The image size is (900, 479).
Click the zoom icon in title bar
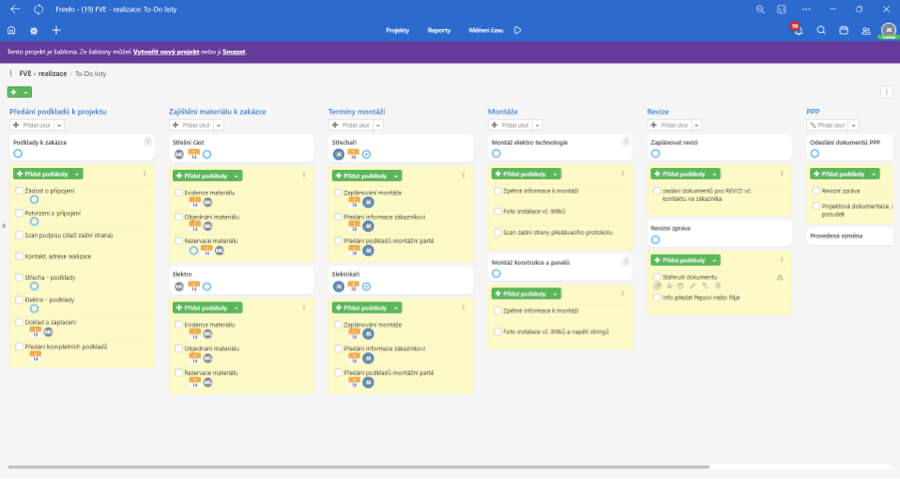click(x=761, y=9)
